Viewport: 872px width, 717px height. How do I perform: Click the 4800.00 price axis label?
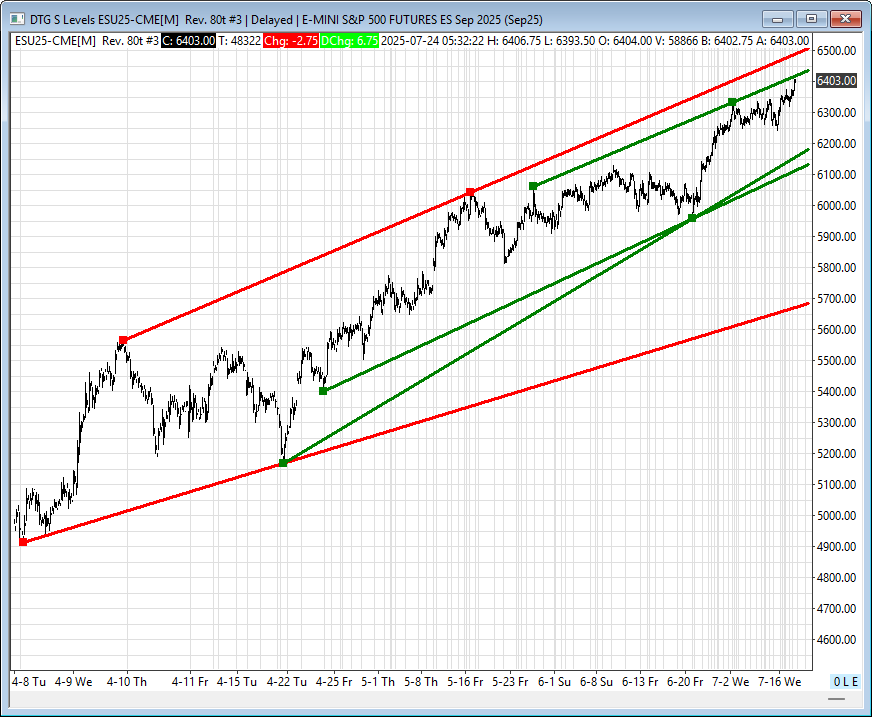point(836,578)
